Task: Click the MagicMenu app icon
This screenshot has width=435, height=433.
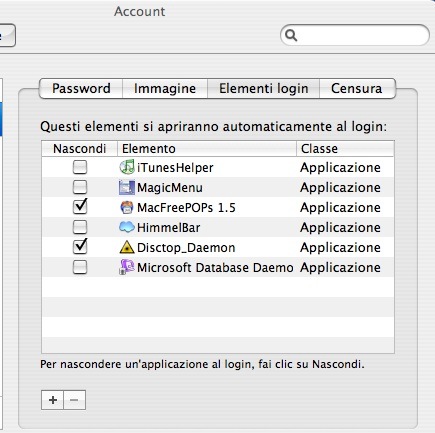Action: click(127, 187)
